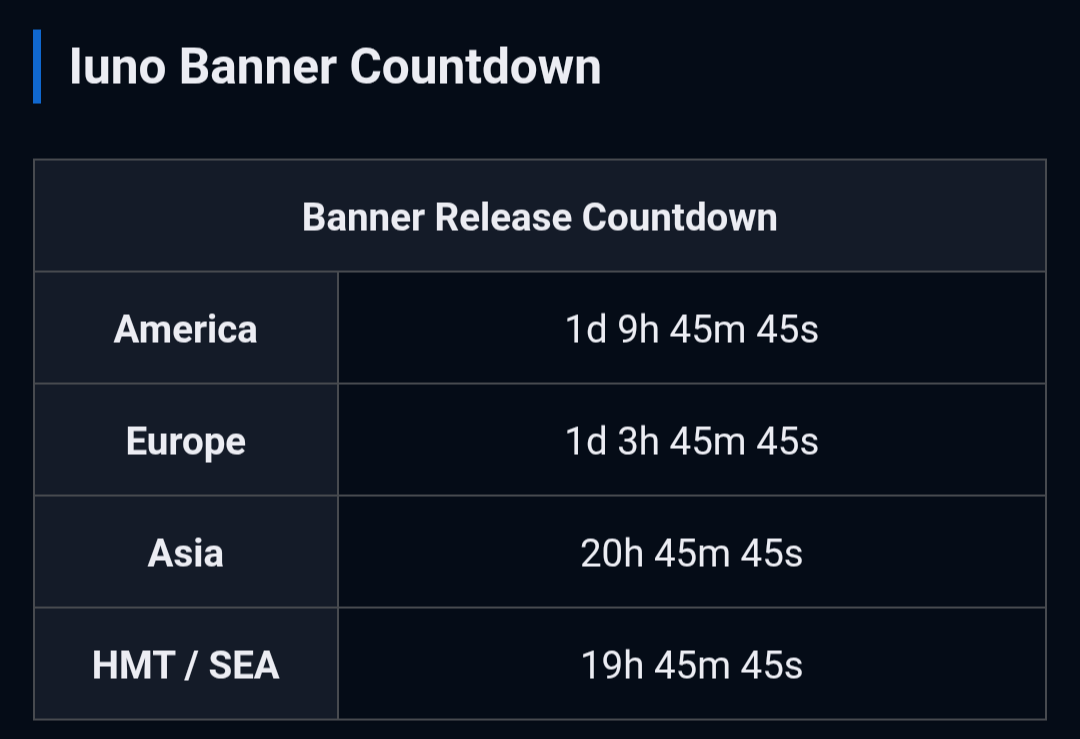Click Asia's 20h 45m 45s countdown

click(692, 553)
